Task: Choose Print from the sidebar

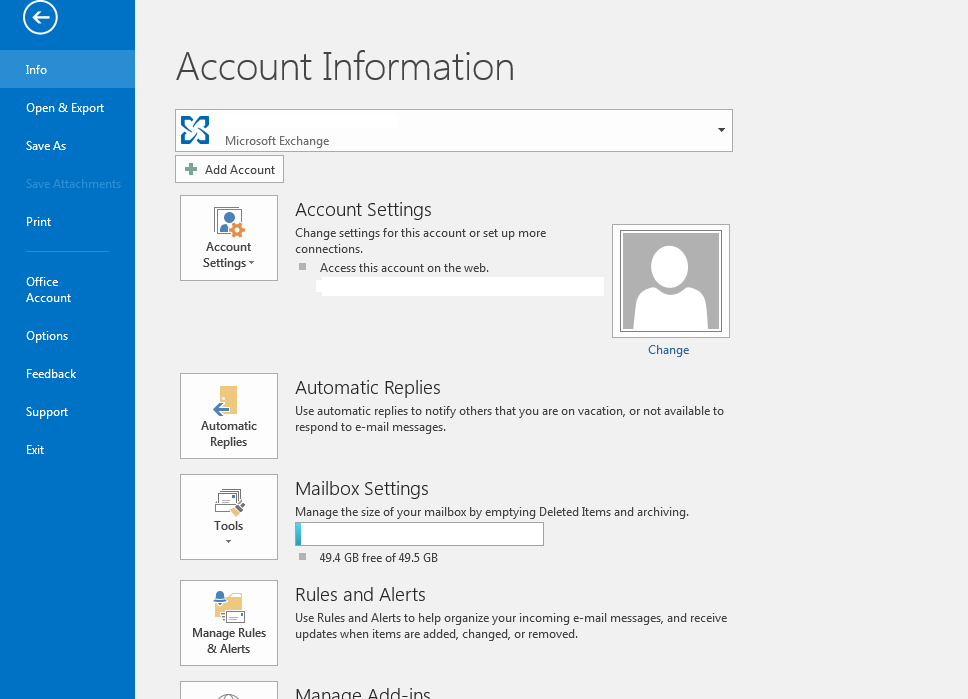Action: point(39,222)
